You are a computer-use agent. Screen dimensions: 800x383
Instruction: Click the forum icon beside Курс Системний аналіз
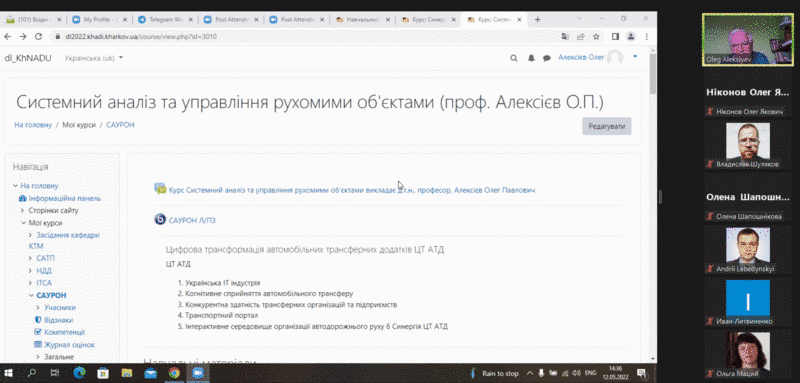pos(160,189)
